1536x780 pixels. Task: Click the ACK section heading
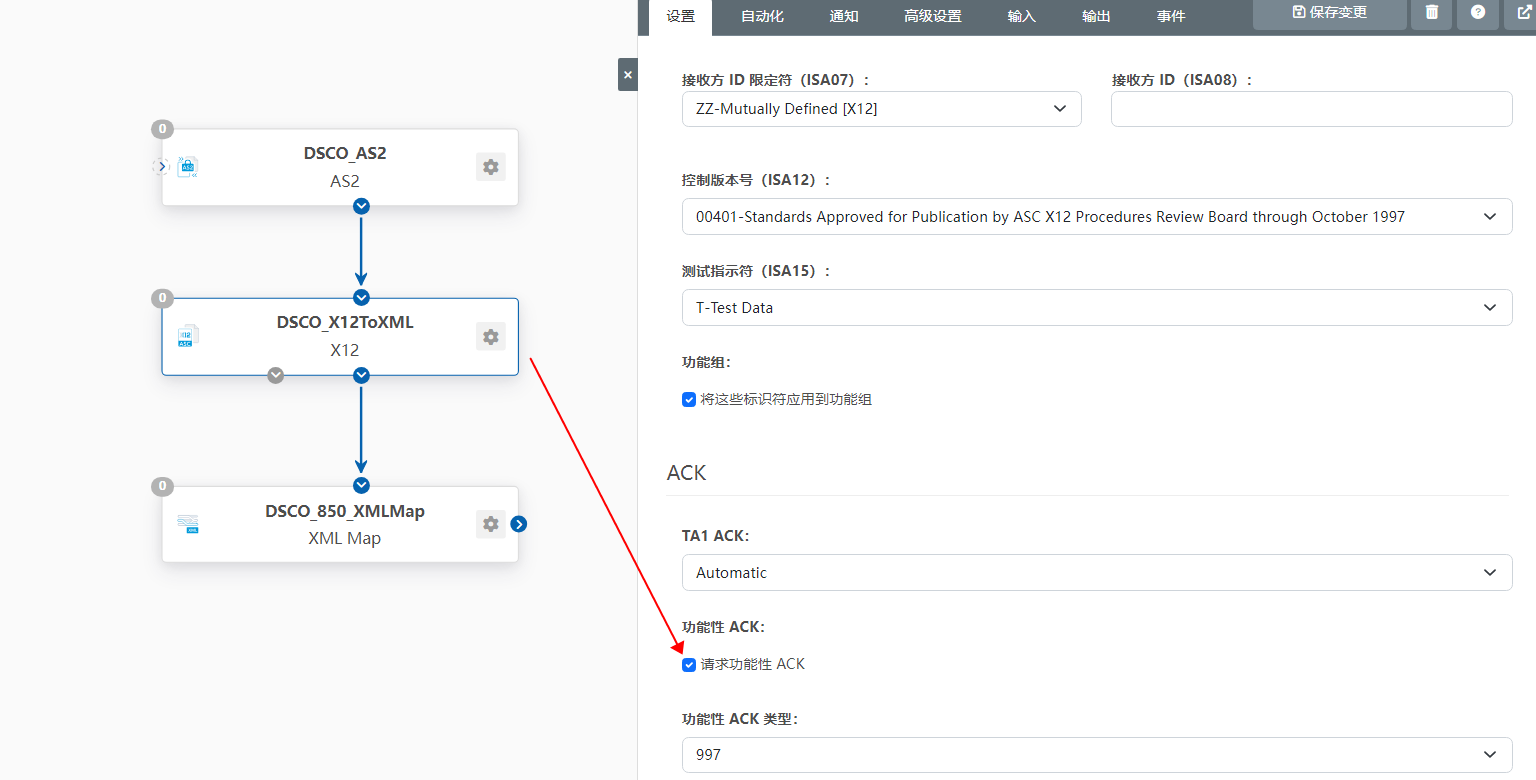point(687,473)
